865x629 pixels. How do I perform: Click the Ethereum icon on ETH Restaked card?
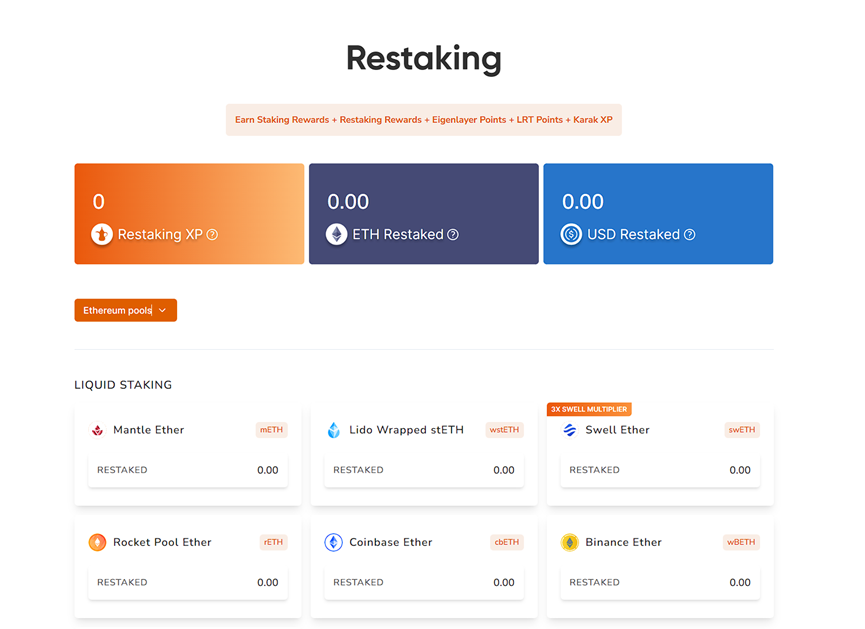pyautogui.click(x=336, y=235)
